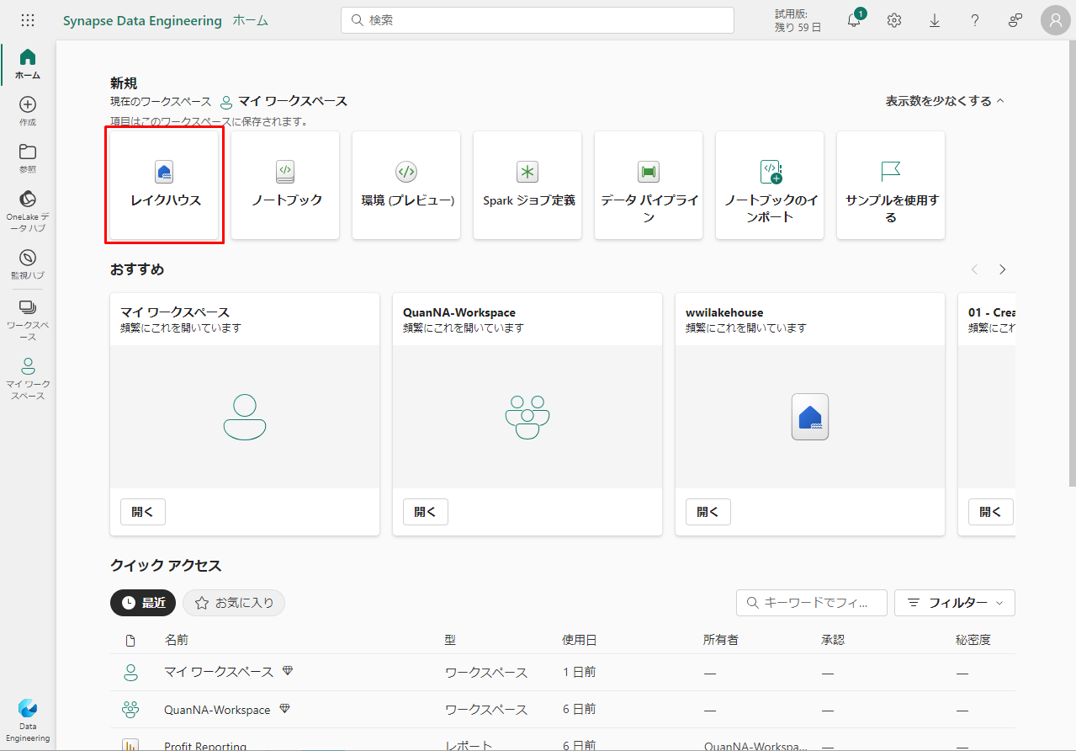Click the download icon in header
Viewport: 1076px width, 751px height.
pyautogui.click(x=935, y=21)
